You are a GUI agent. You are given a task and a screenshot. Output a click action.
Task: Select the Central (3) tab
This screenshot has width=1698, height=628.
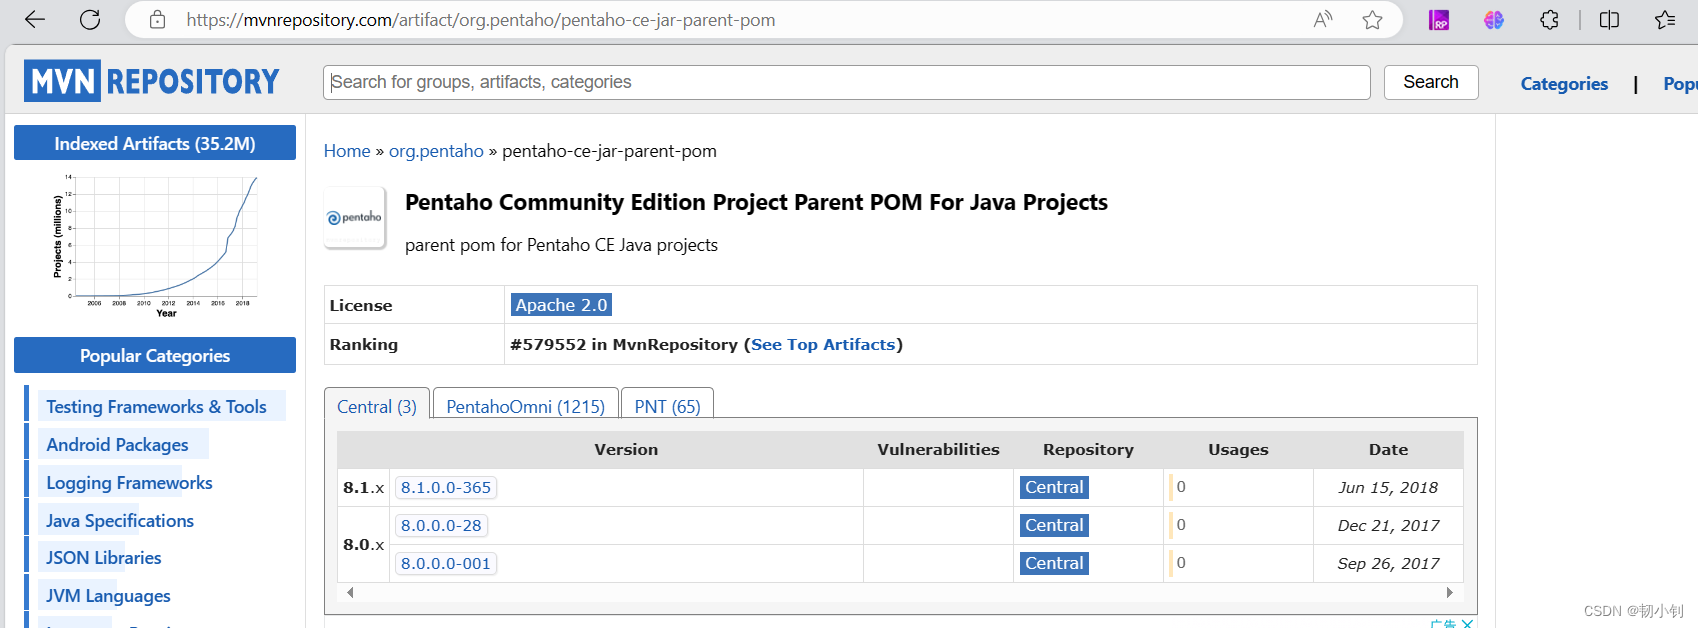(377, 406)
